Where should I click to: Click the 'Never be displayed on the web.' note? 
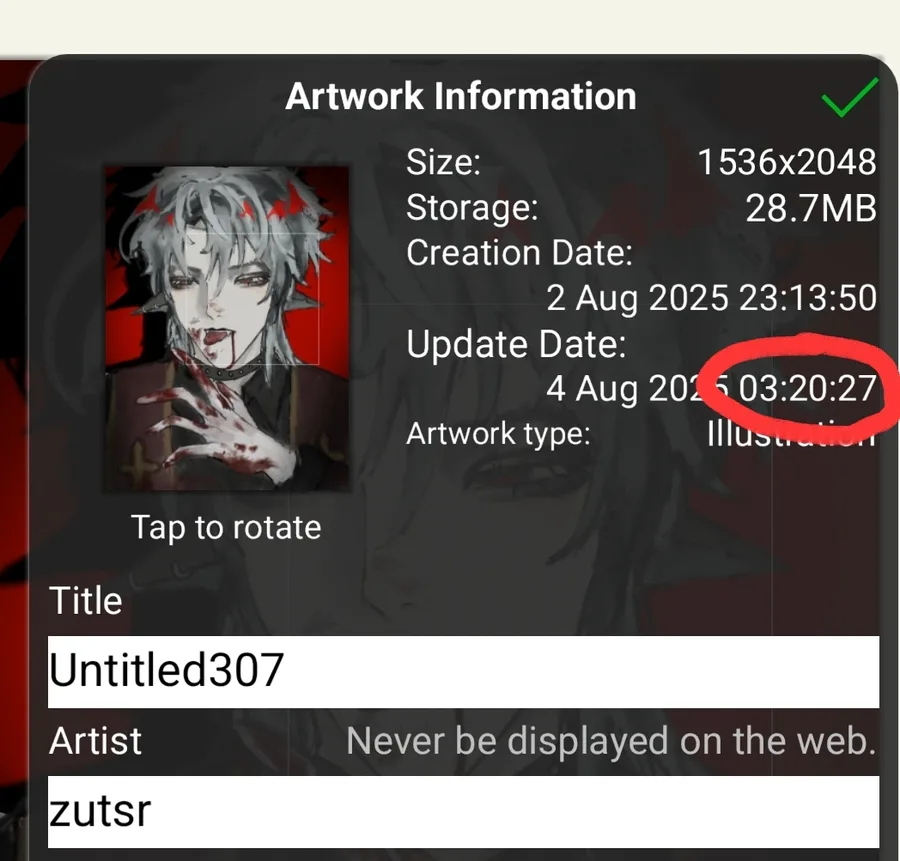click(x=611, y=740)
